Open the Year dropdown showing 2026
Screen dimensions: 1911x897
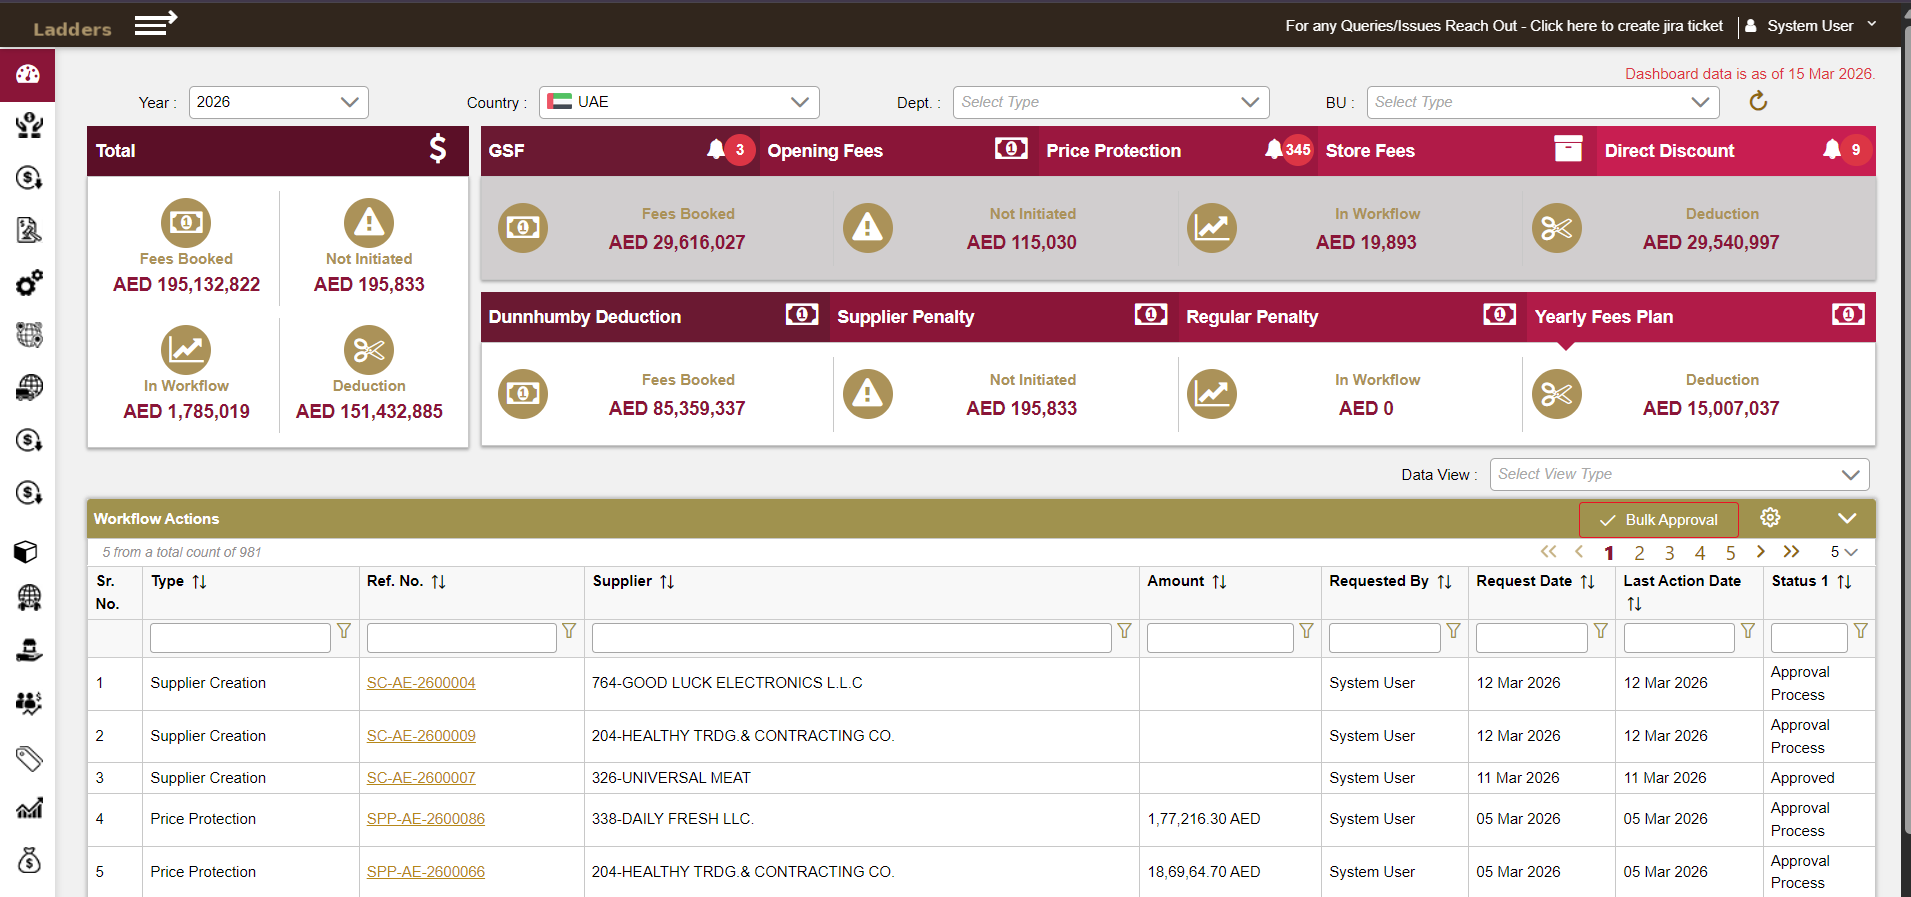278,102
